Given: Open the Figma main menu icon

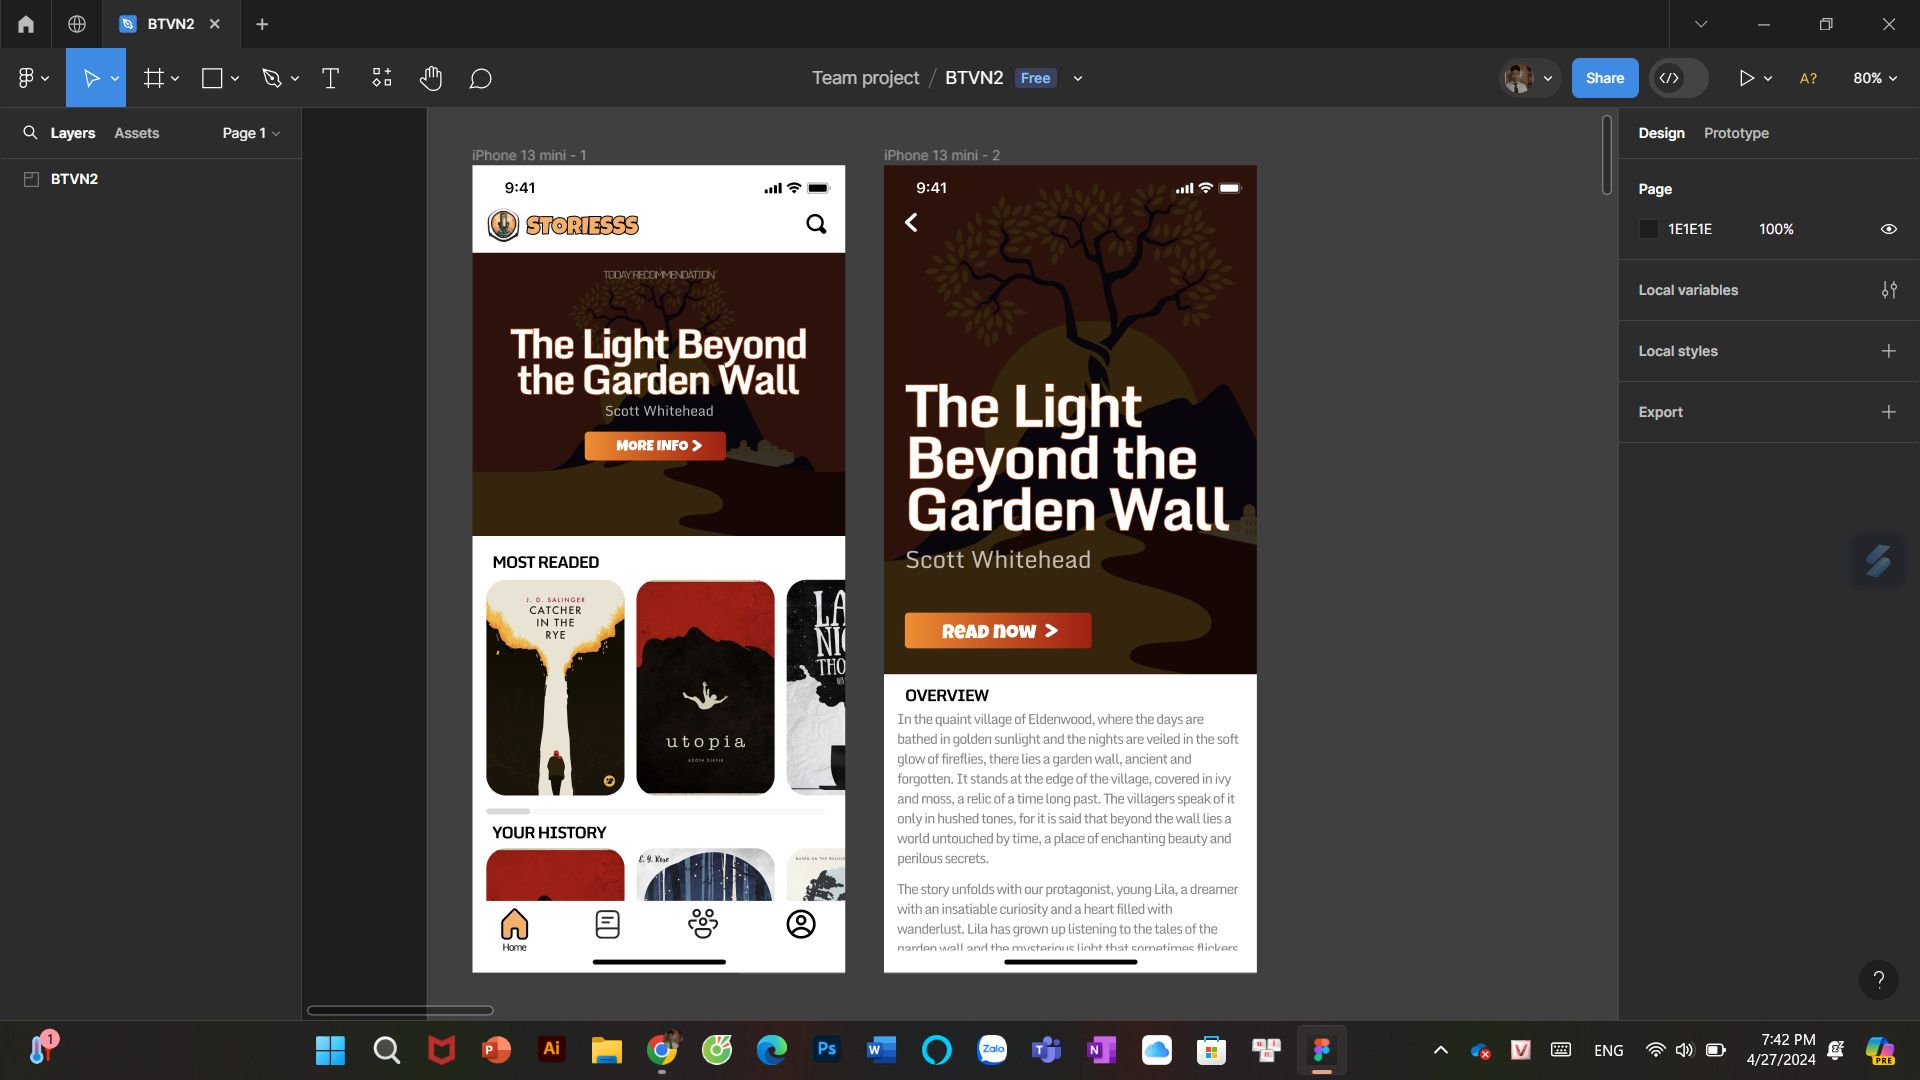Looking at the screenshot, I should coord(26,78).
